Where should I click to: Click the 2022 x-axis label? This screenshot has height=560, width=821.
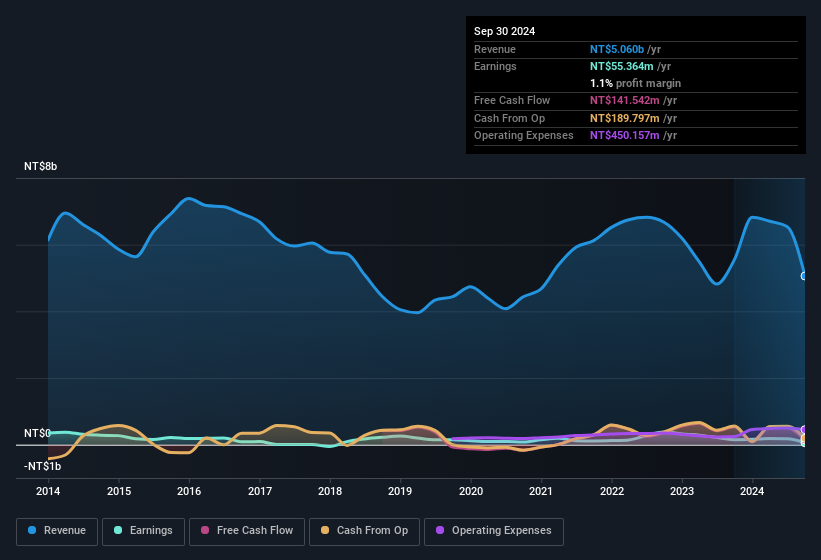pyautogui.click(x=612, y=491)
